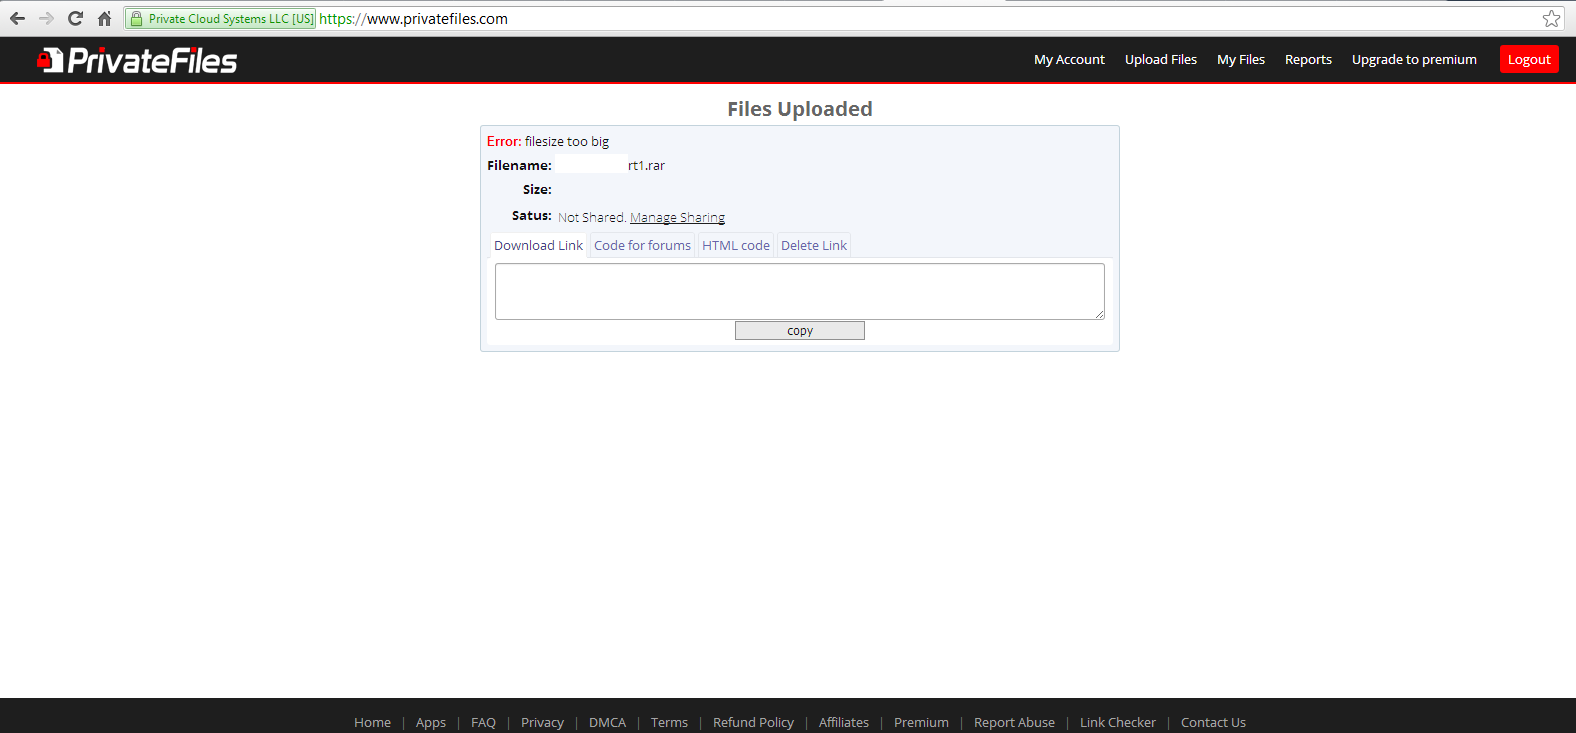Click Upgrade to premium link

tap(1413, 60)
